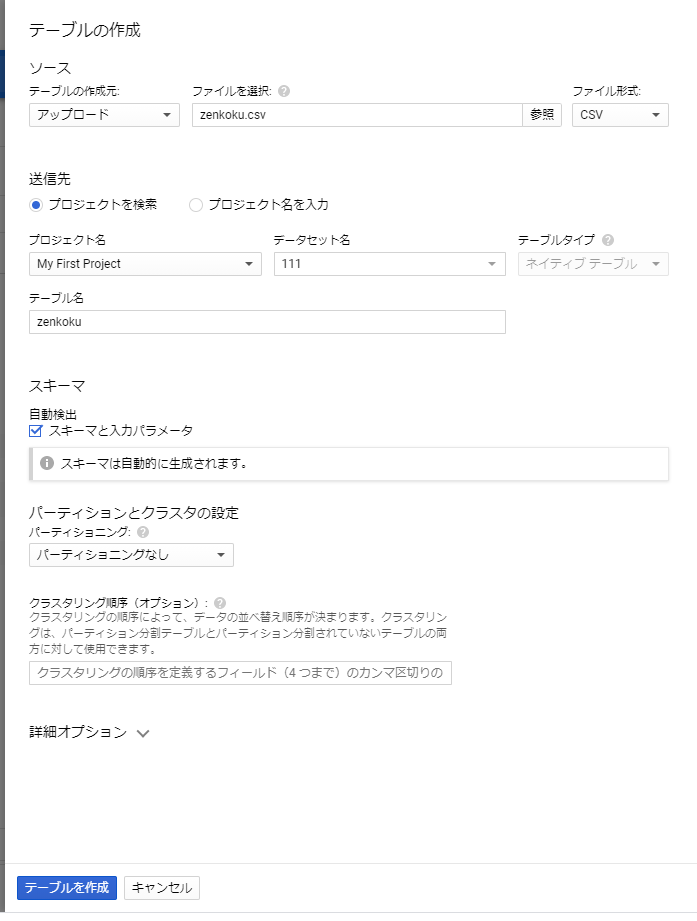Screen dimensions: 697x921
Task: Open the disabled ネイティブ テーブル type dropdown
Action: [592, 264]
